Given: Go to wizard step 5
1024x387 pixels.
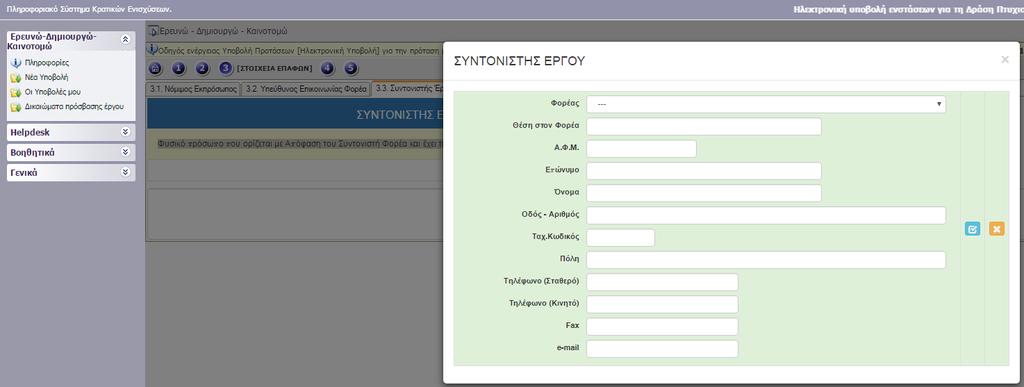Looking at the screenshot, I should tap(351, 69).
